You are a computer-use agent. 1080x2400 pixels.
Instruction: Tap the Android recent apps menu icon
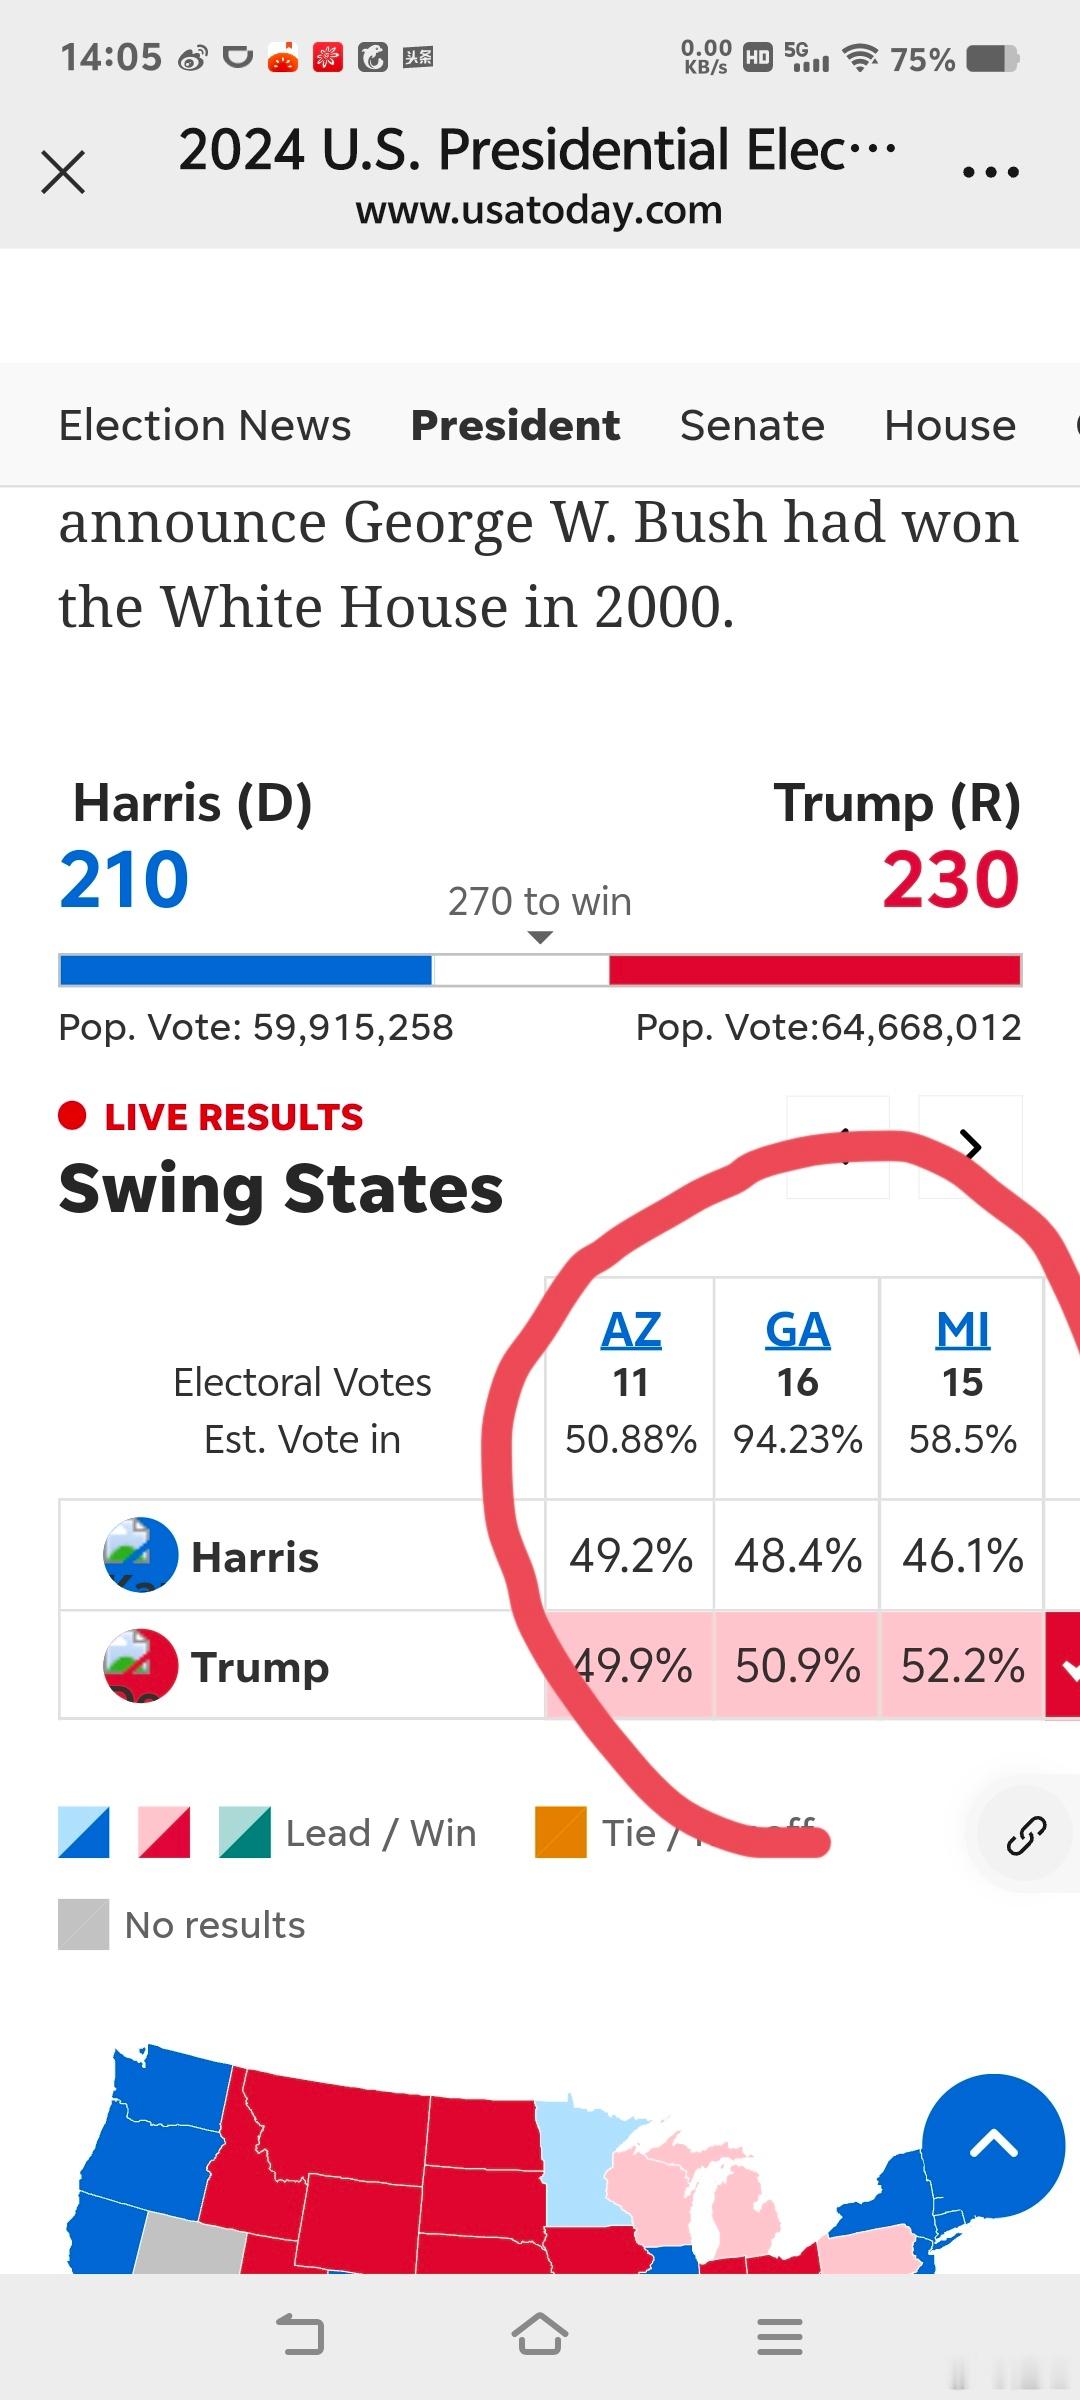(780, 2337)
